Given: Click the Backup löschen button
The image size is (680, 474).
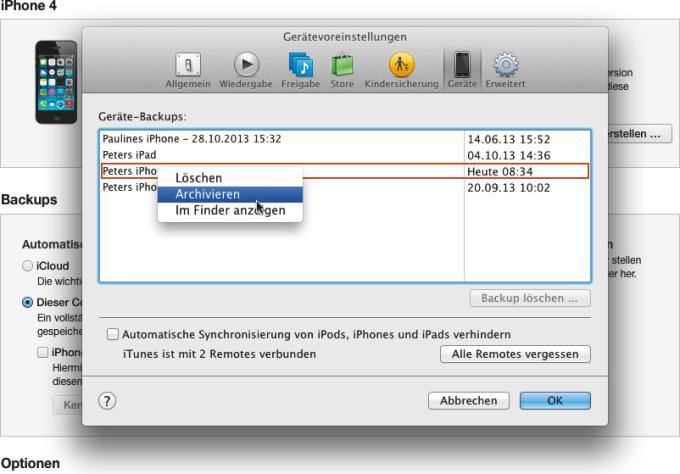Looking at the screenshot, I should 530,298.
